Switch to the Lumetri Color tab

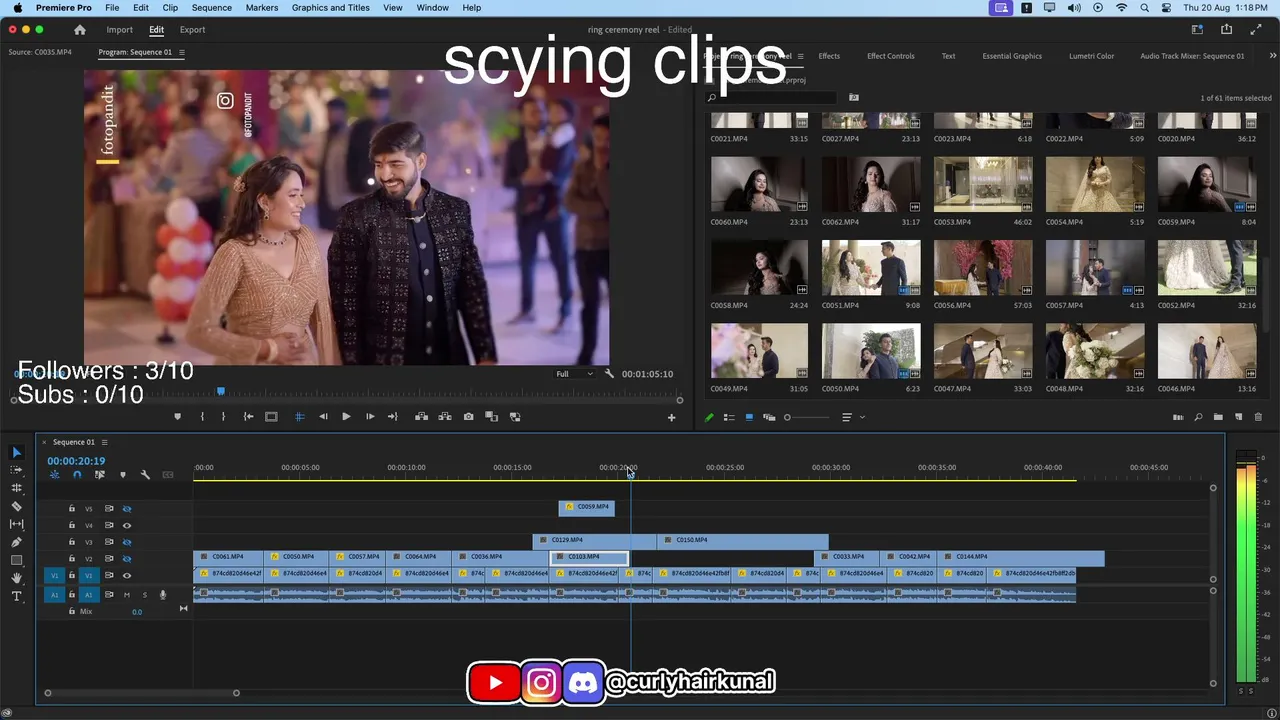click(1091, 56)
